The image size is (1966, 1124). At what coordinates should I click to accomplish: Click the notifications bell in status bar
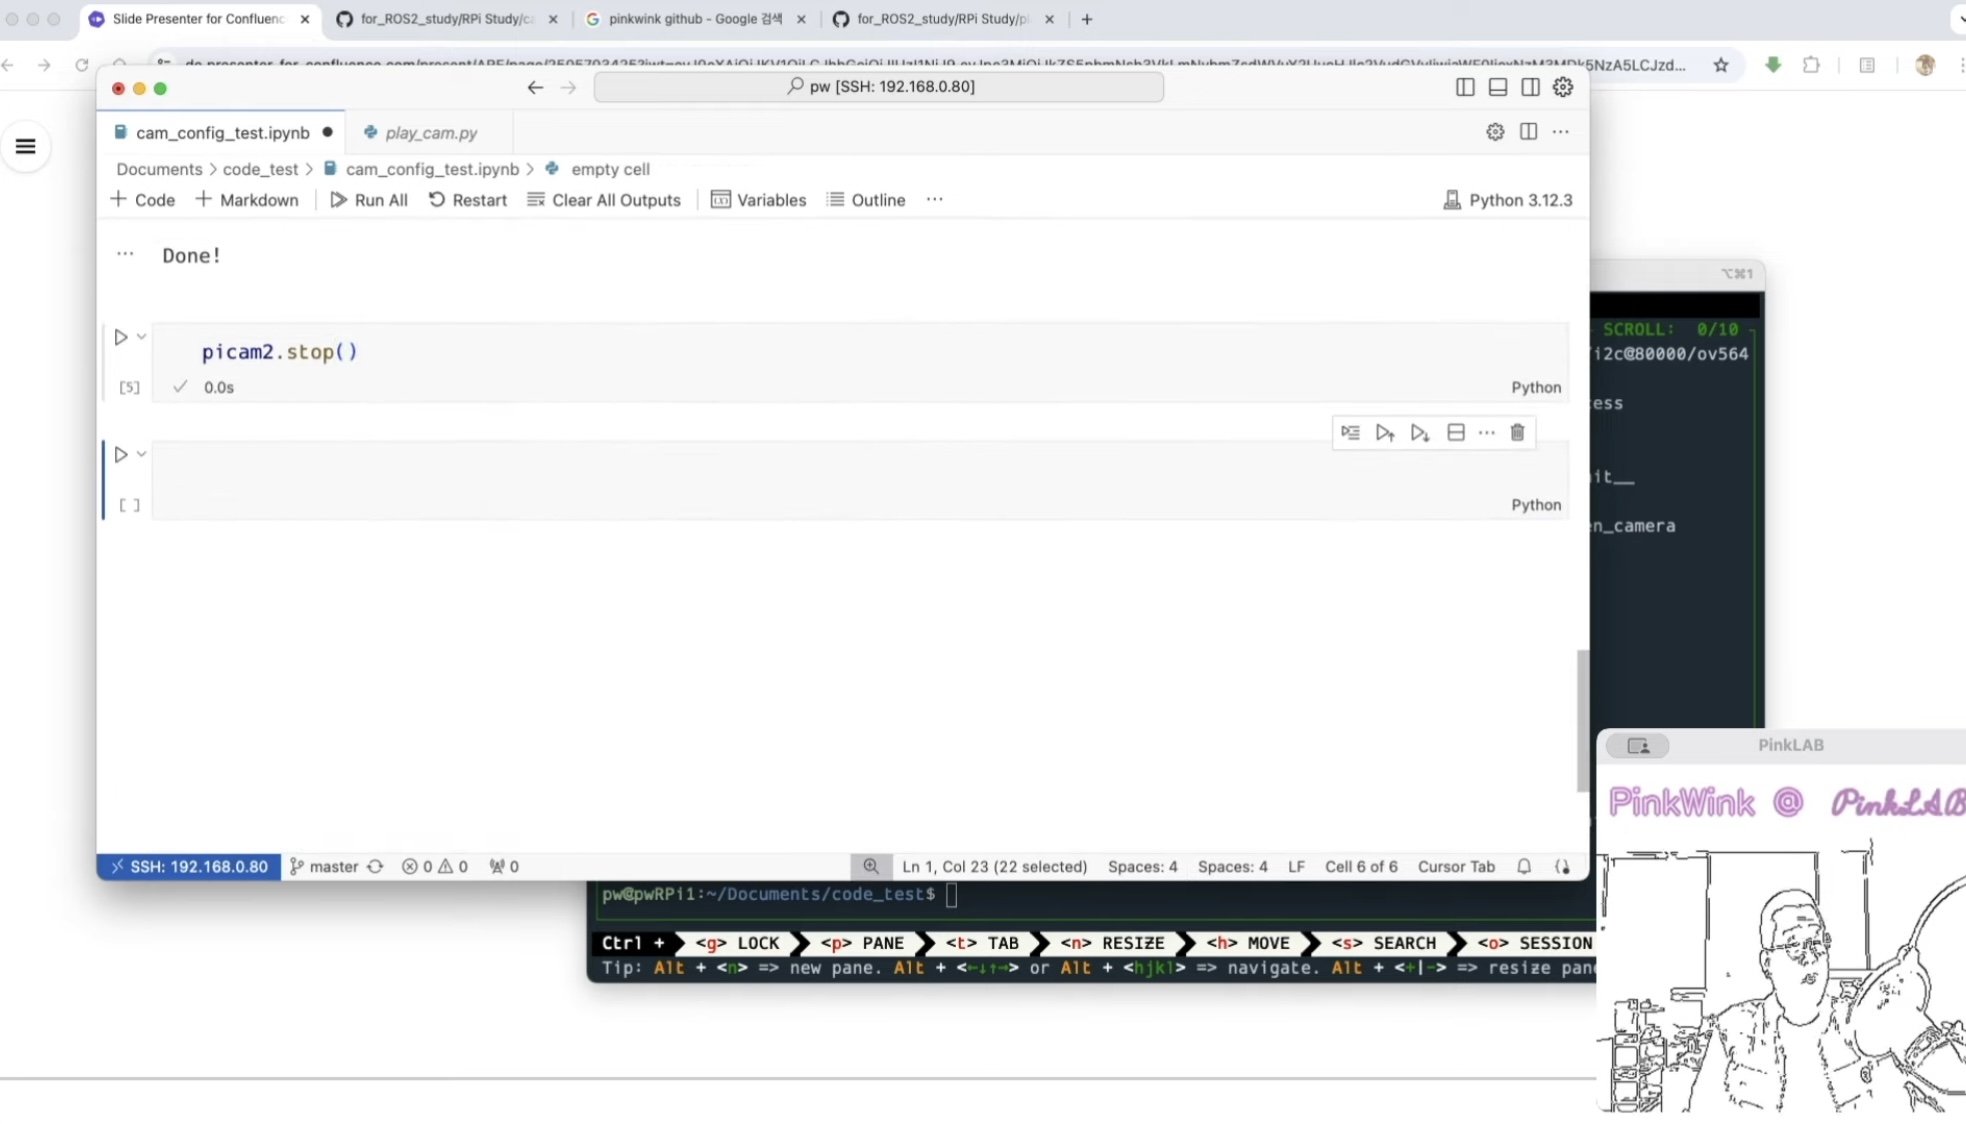[1524, 866]
